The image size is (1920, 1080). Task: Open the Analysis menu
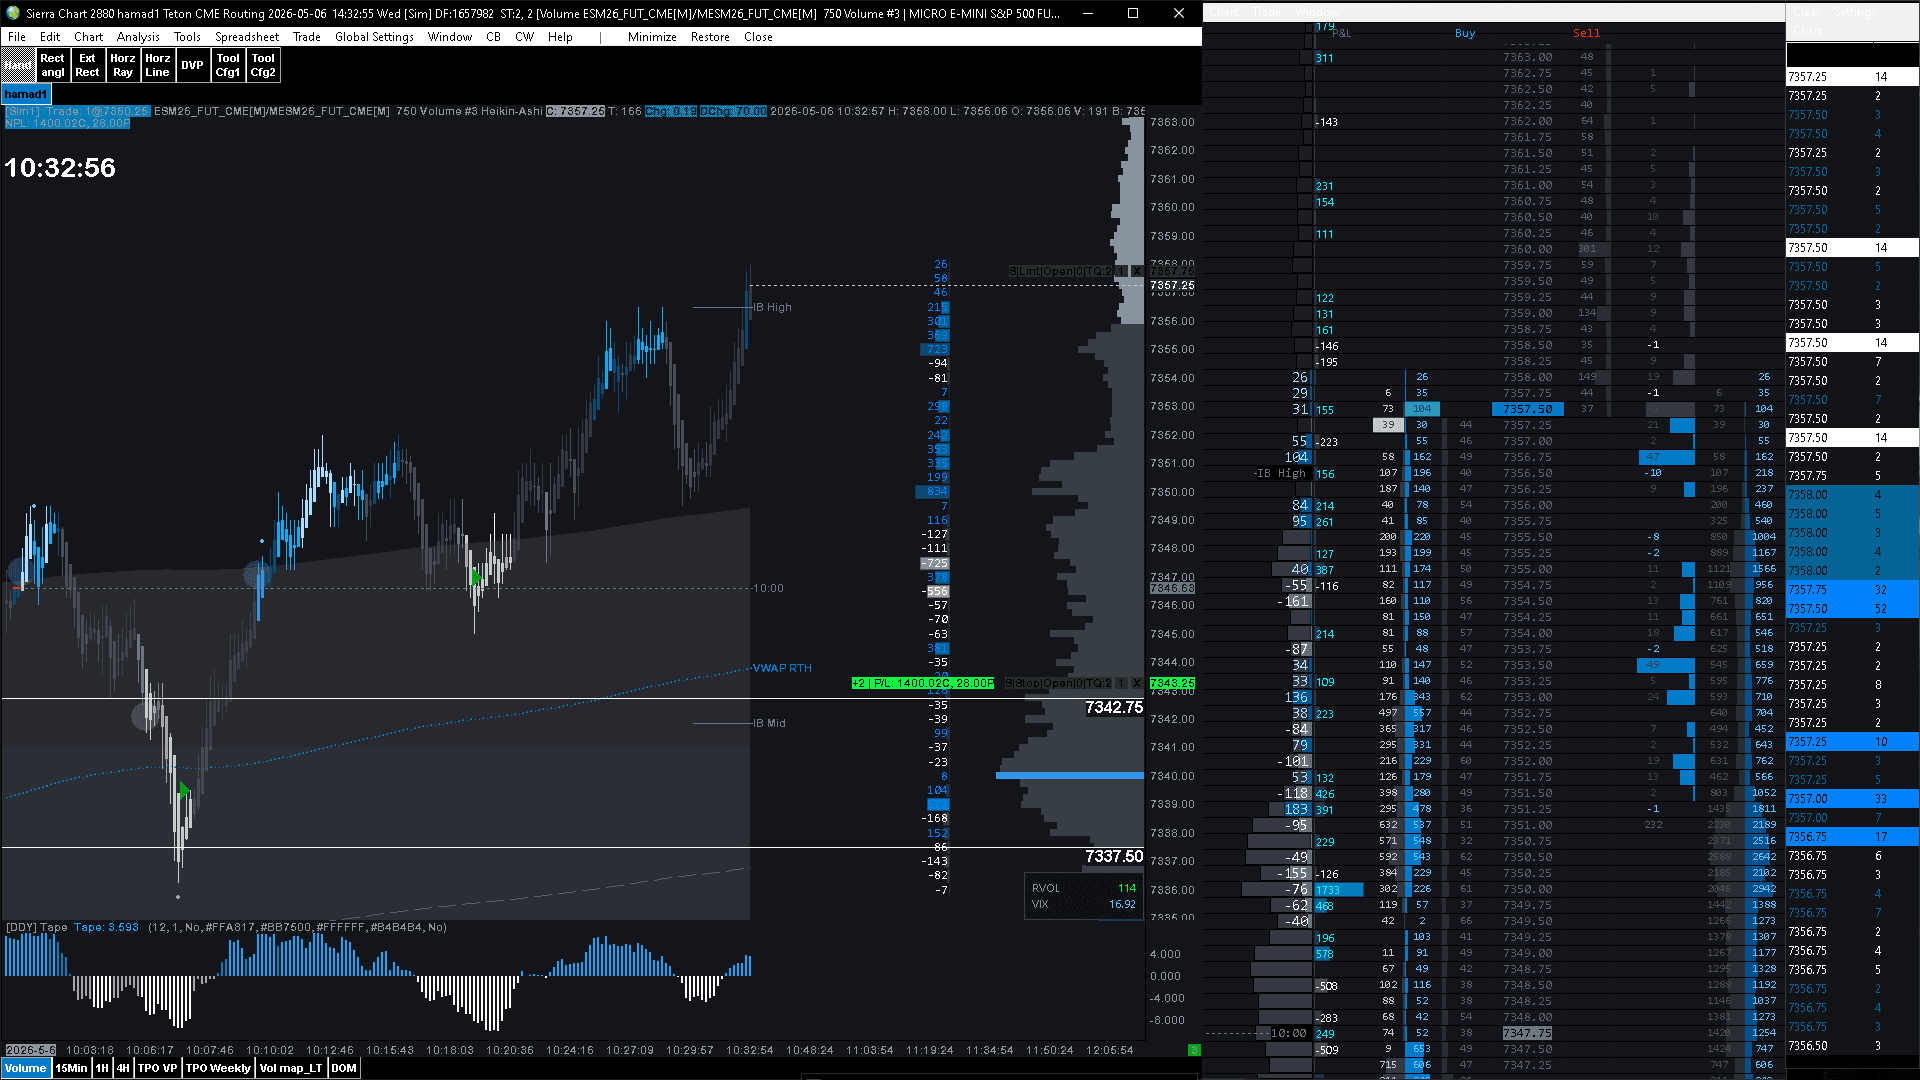click(138, 37)
